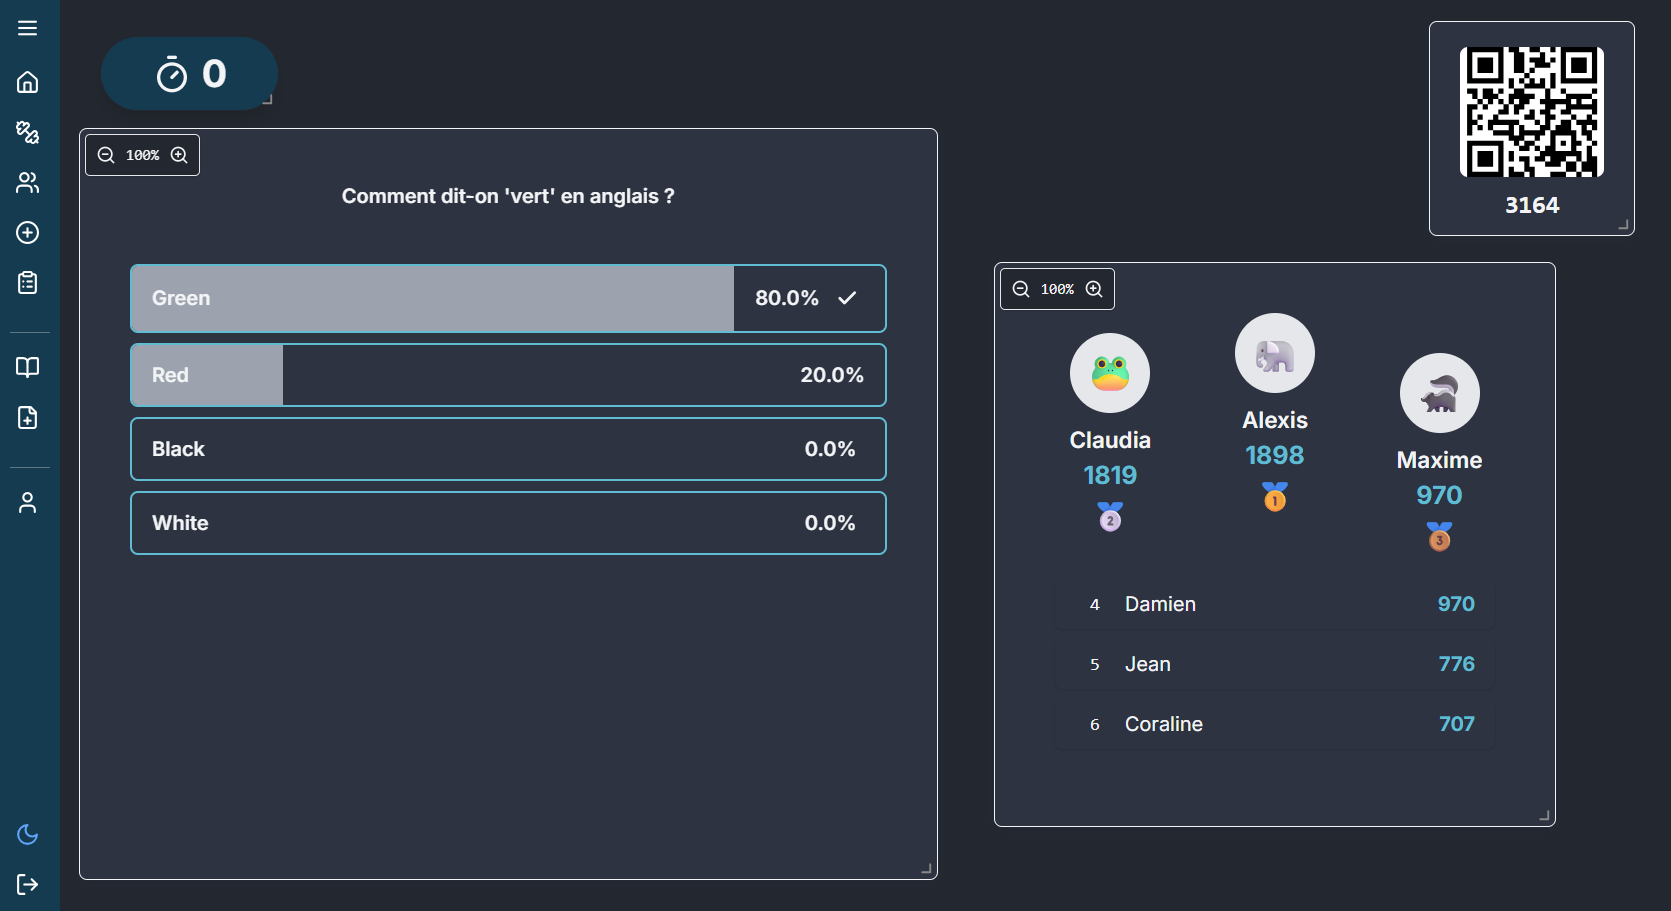The height and width of the screenshot is (911, 1671).
Task: Click the file plus import icon
Action: [28, 417]
